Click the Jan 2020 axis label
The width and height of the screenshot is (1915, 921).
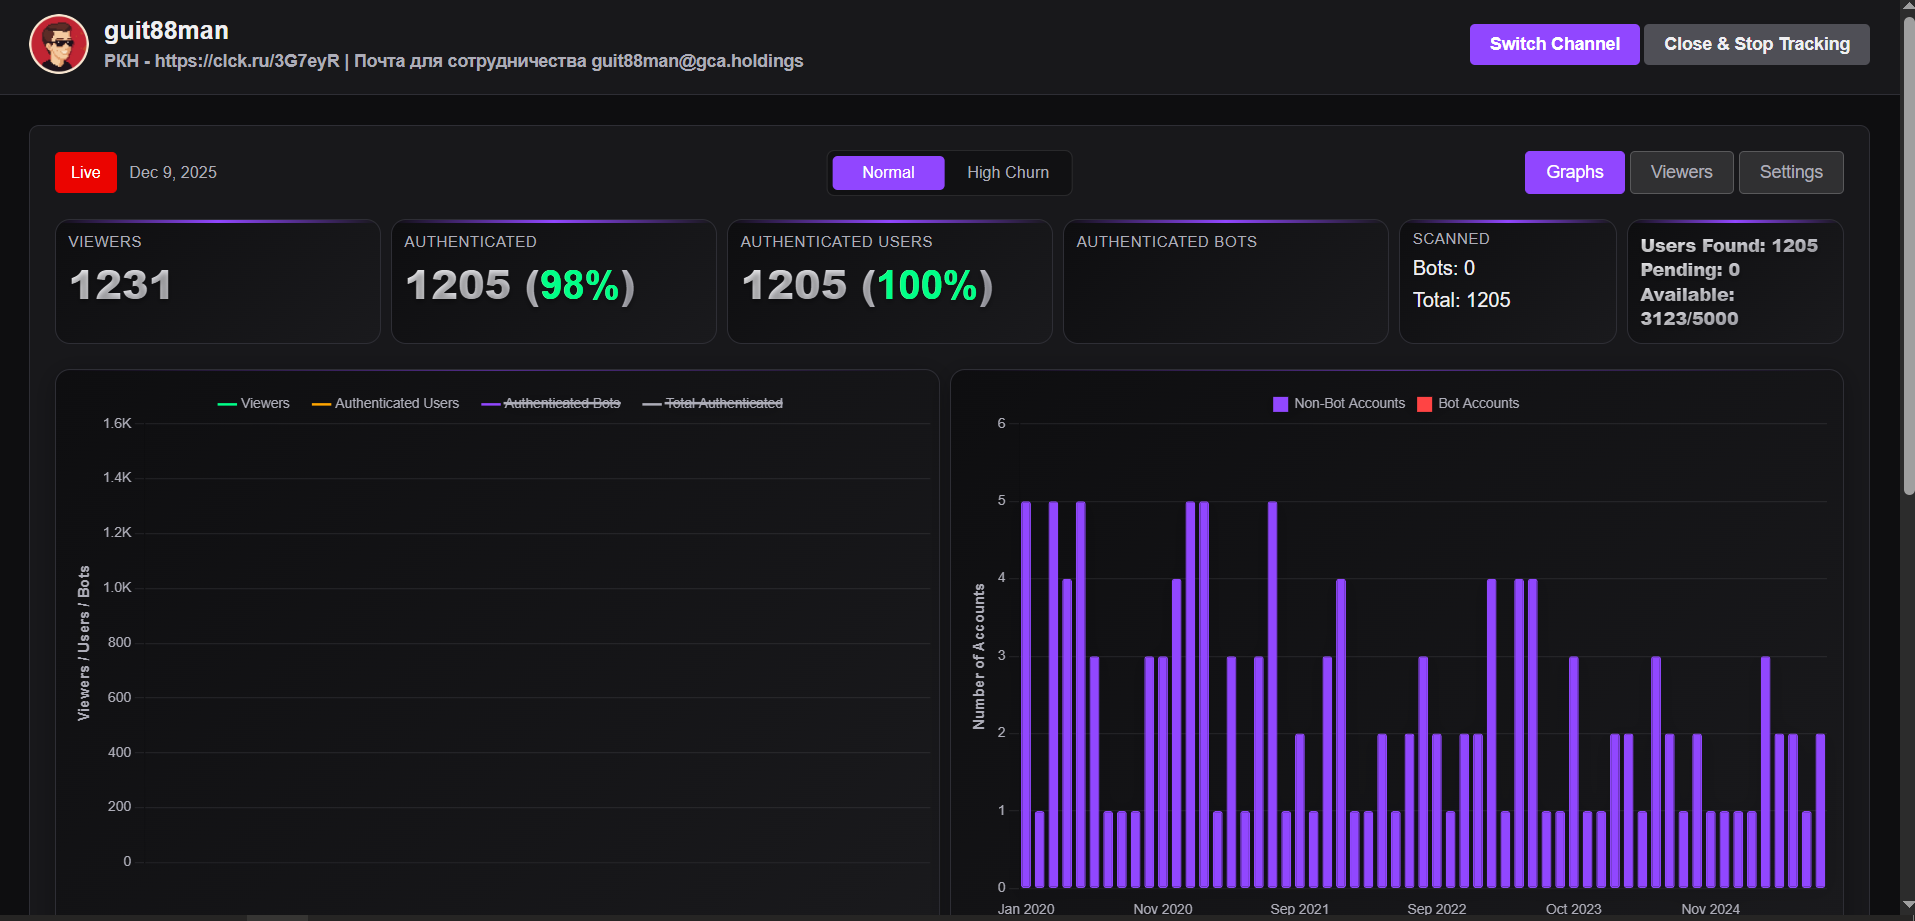coord(1026,909)
